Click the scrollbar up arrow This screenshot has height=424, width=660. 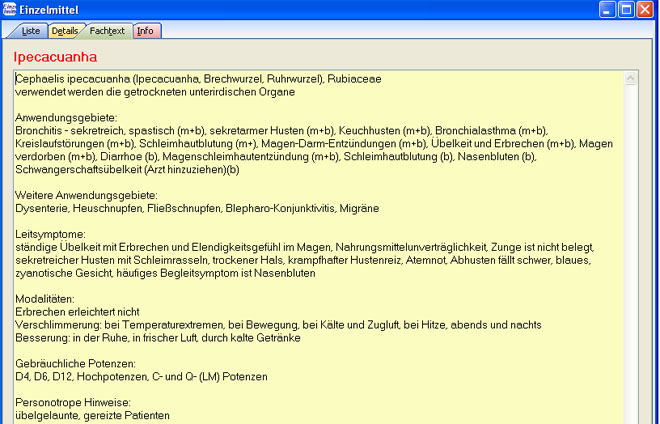pos(630,77)
